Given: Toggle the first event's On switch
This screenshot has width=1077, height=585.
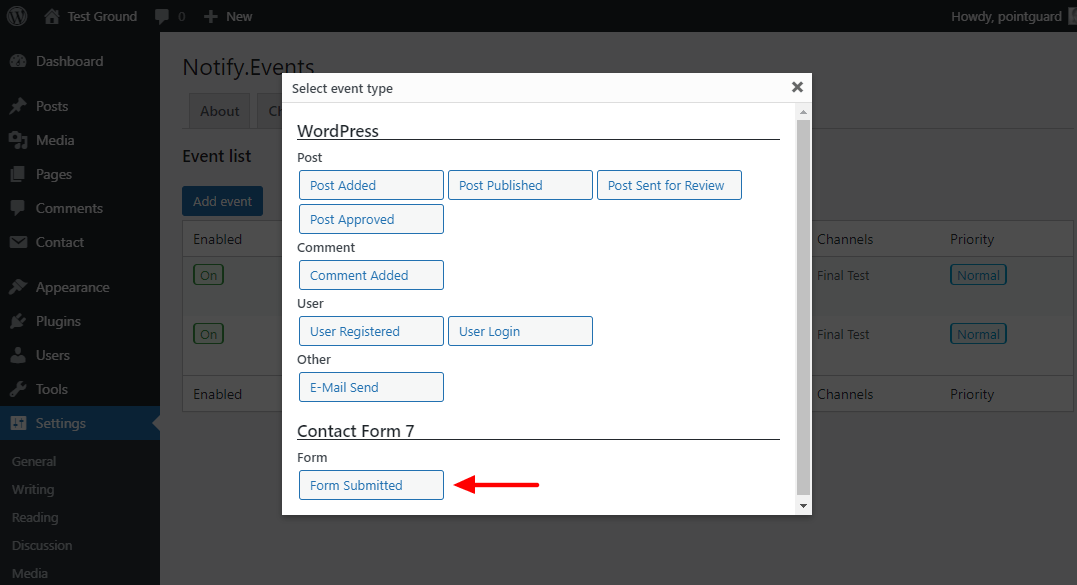Looking at the screenshot, I should 209,275.
